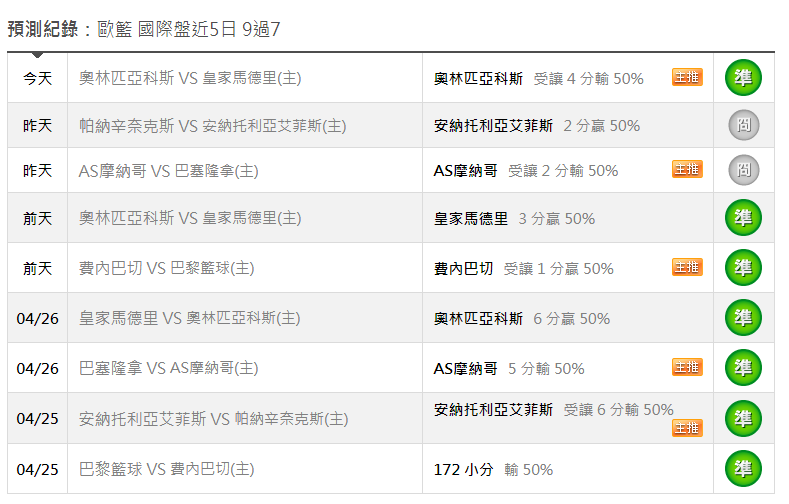
Task: Open today's 奧林匹亞科斯 VS 皇家馬德里(主) match
Action: click(x=190, y=78)
